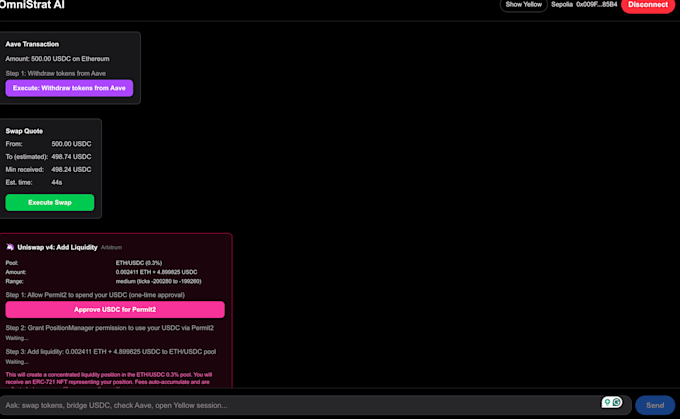680x419 pixels.
Task: Click the Uniswap unicorn icon
Action: 10,247
